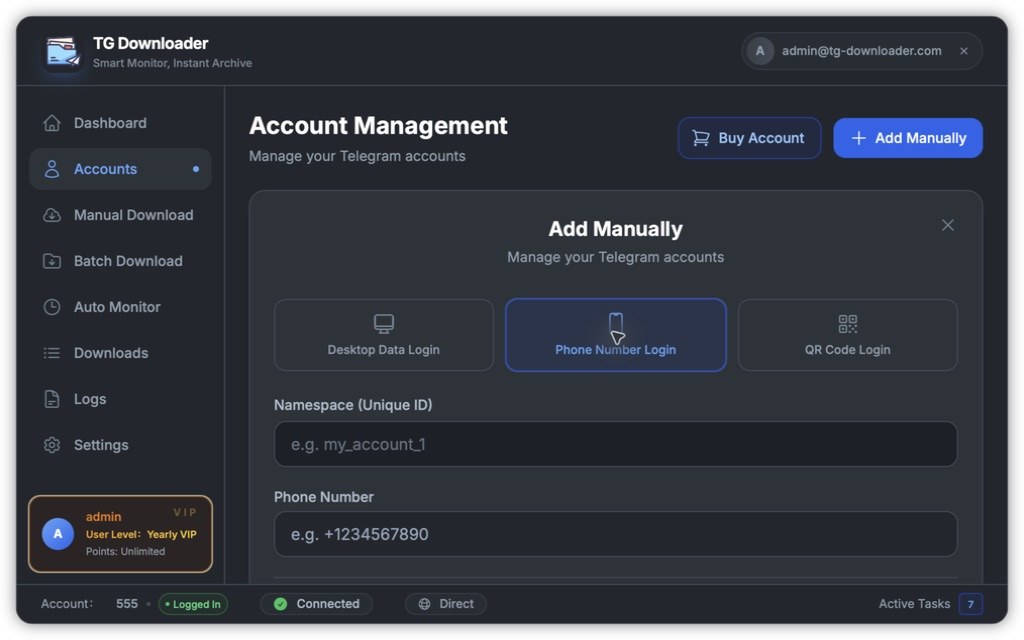Viewport: 1024px width, 640px height.
Task: Switch to QR Code Login tab
Action: coord(848,335)
